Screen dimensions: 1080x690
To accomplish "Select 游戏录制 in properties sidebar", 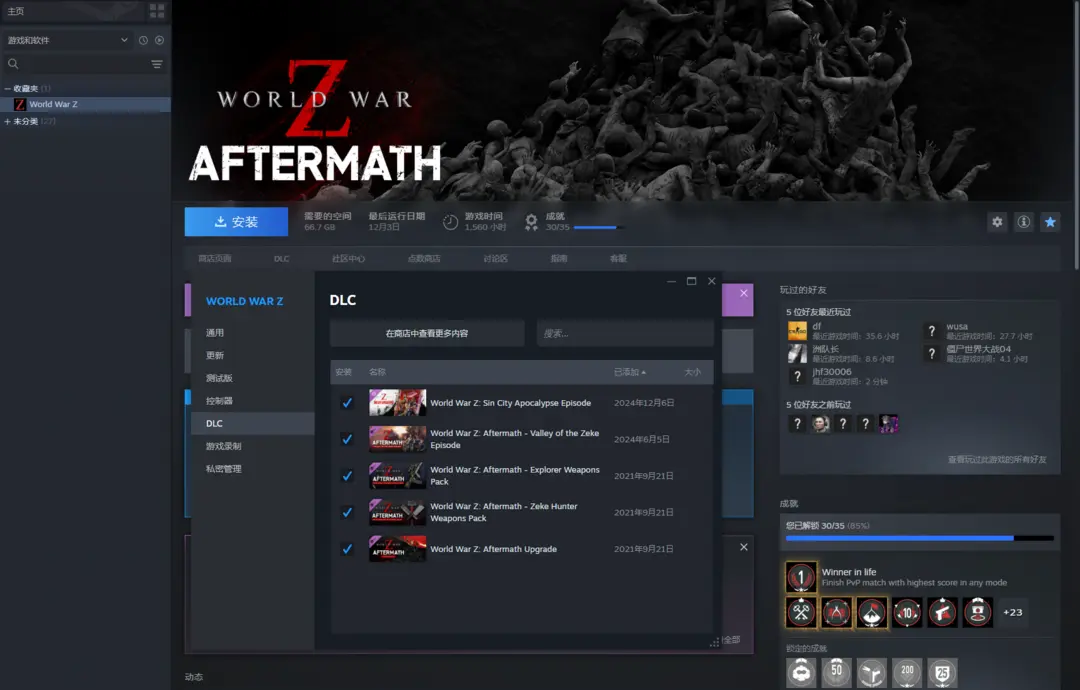I will [x=253, y=446].
